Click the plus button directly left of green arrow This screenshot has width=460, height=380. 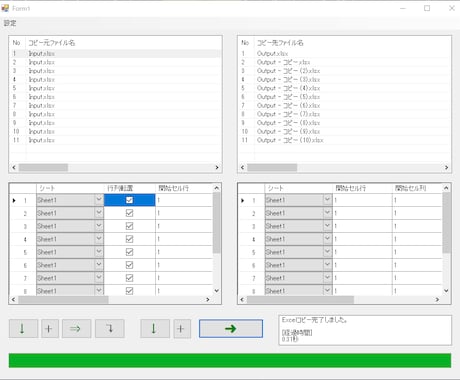point(182,329)
